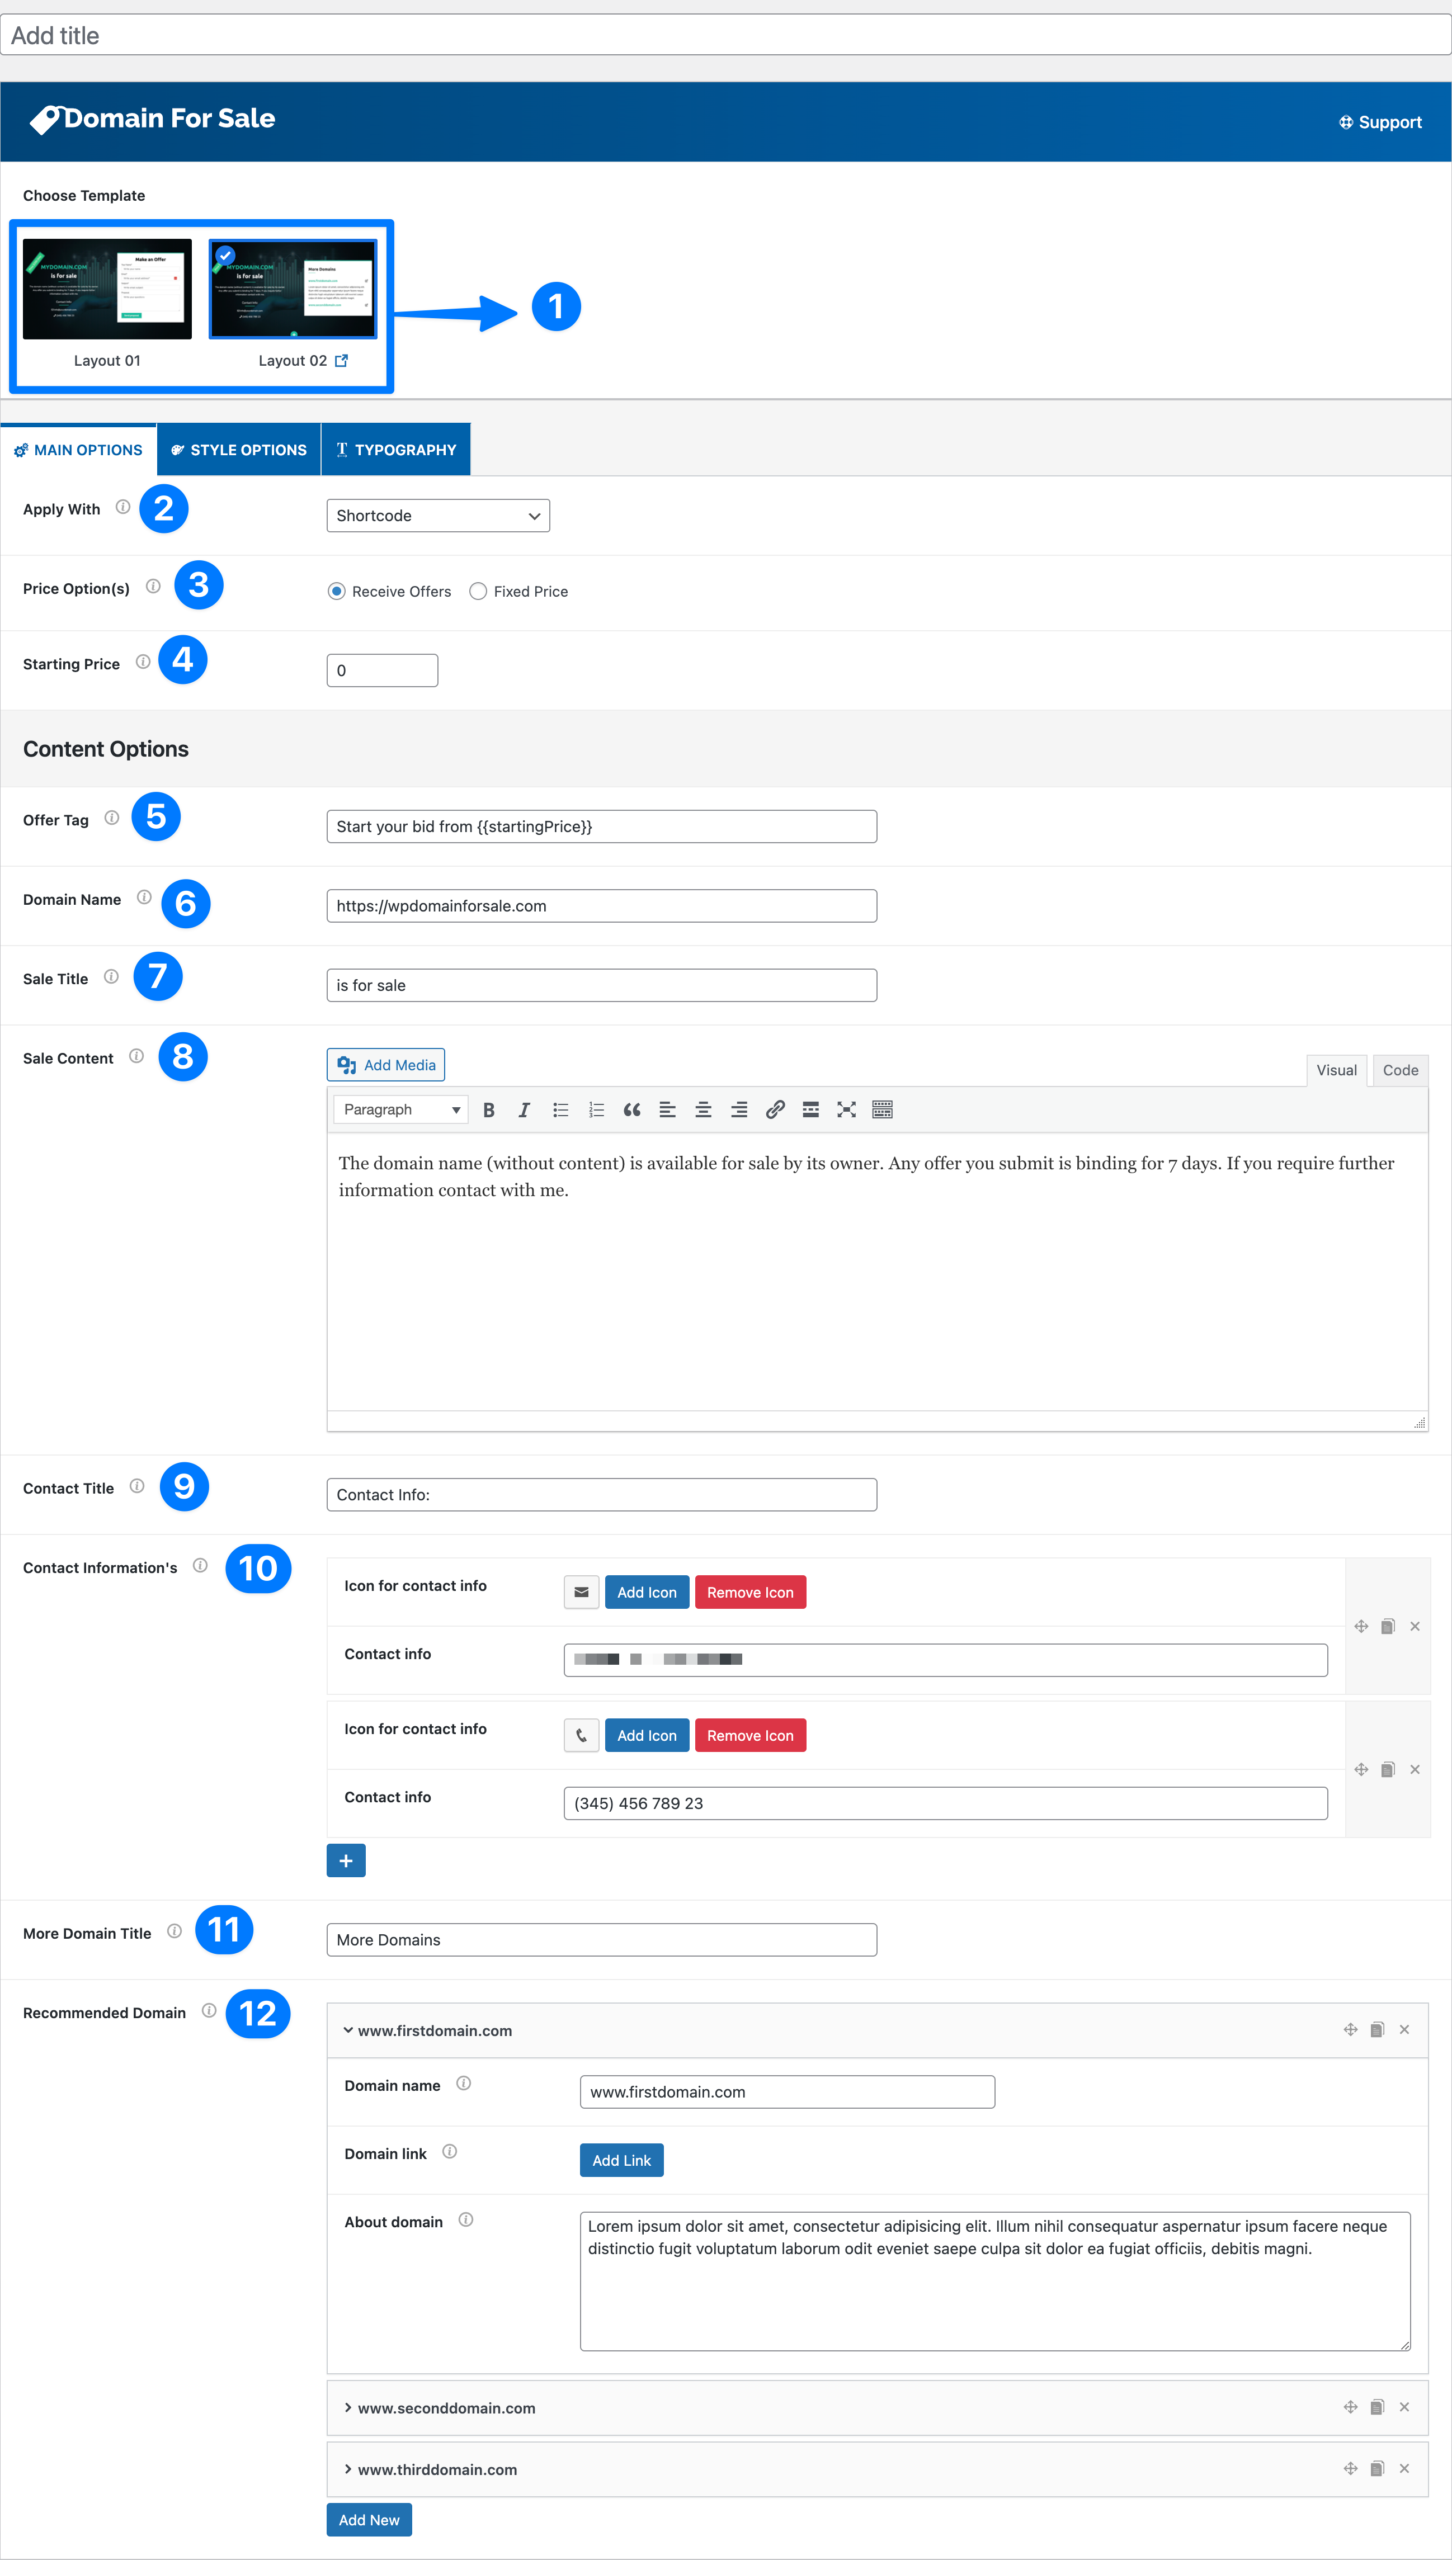Click the About domain textarea
This screenshot has width=1452, height=2560.
[995, 2281]
